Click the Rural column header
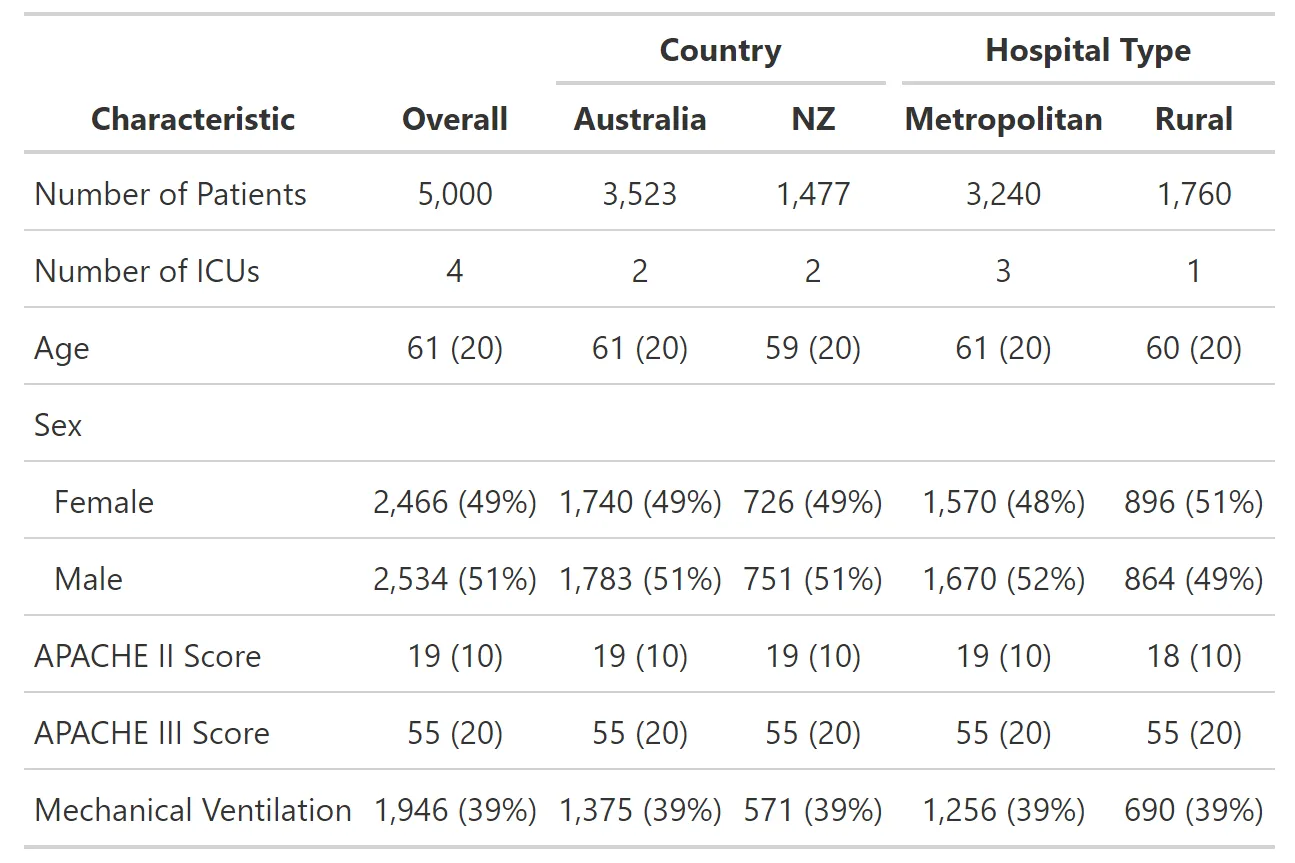 1194,120
